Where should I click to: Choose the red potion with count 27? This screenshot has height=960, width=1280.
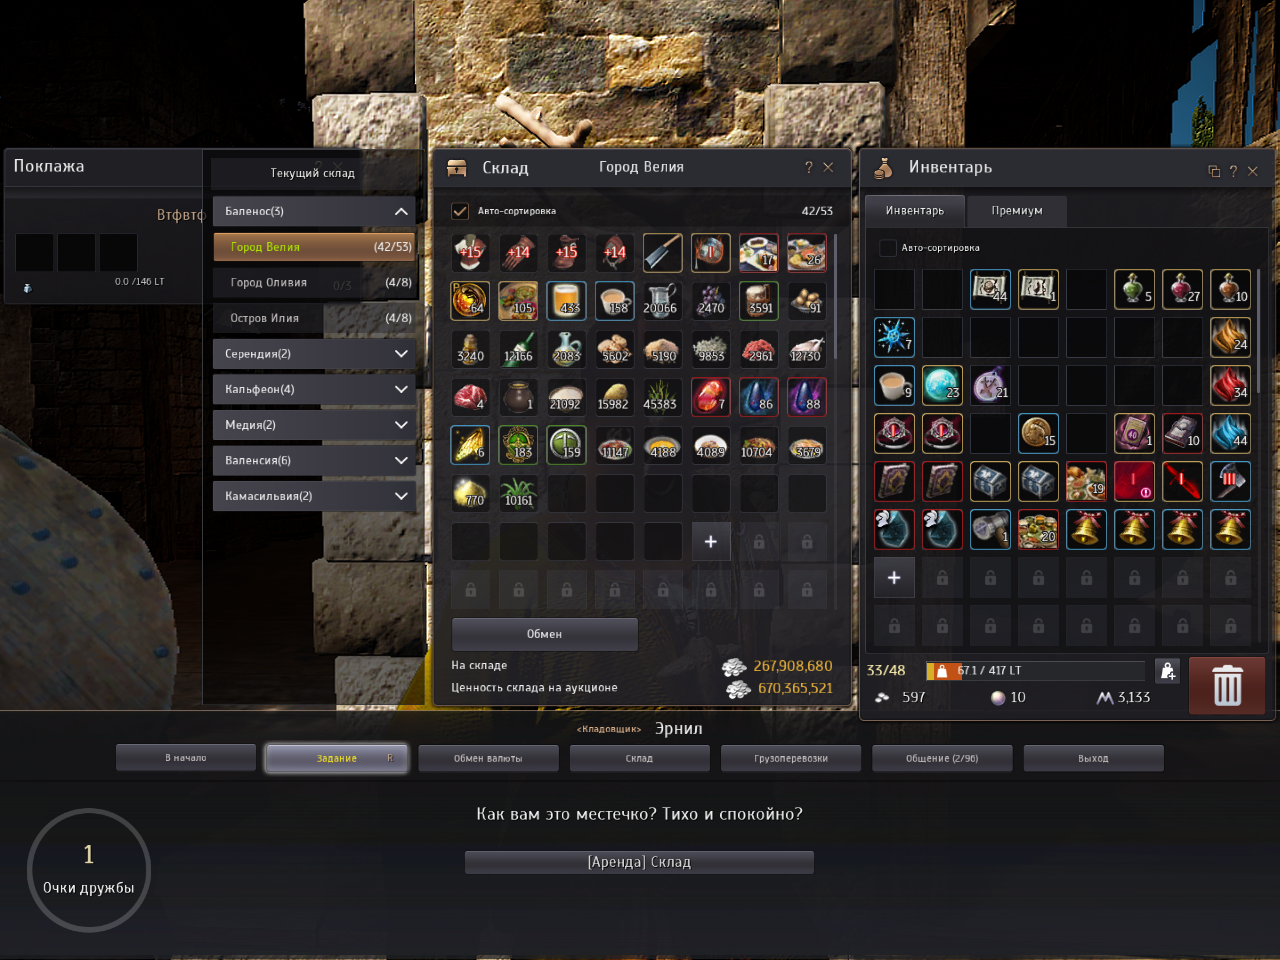[x=1182, y=289]
